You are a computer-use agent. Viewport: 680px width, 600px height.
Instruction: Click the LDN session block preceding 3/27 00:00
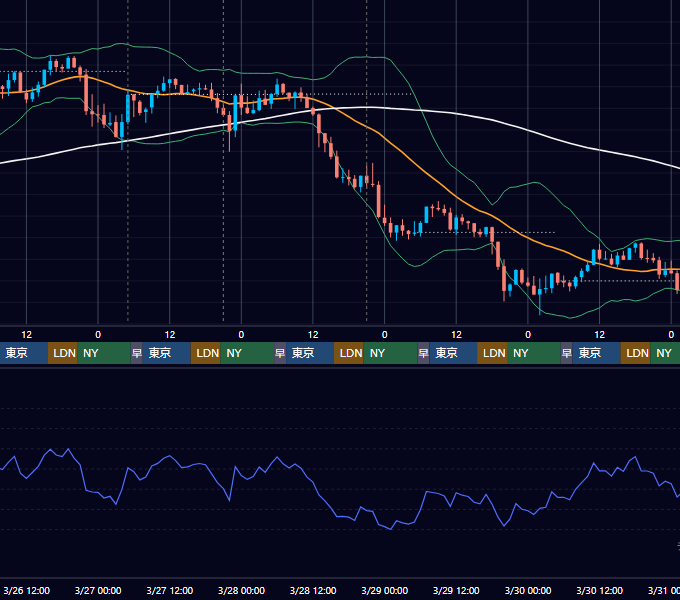(62, 353)
